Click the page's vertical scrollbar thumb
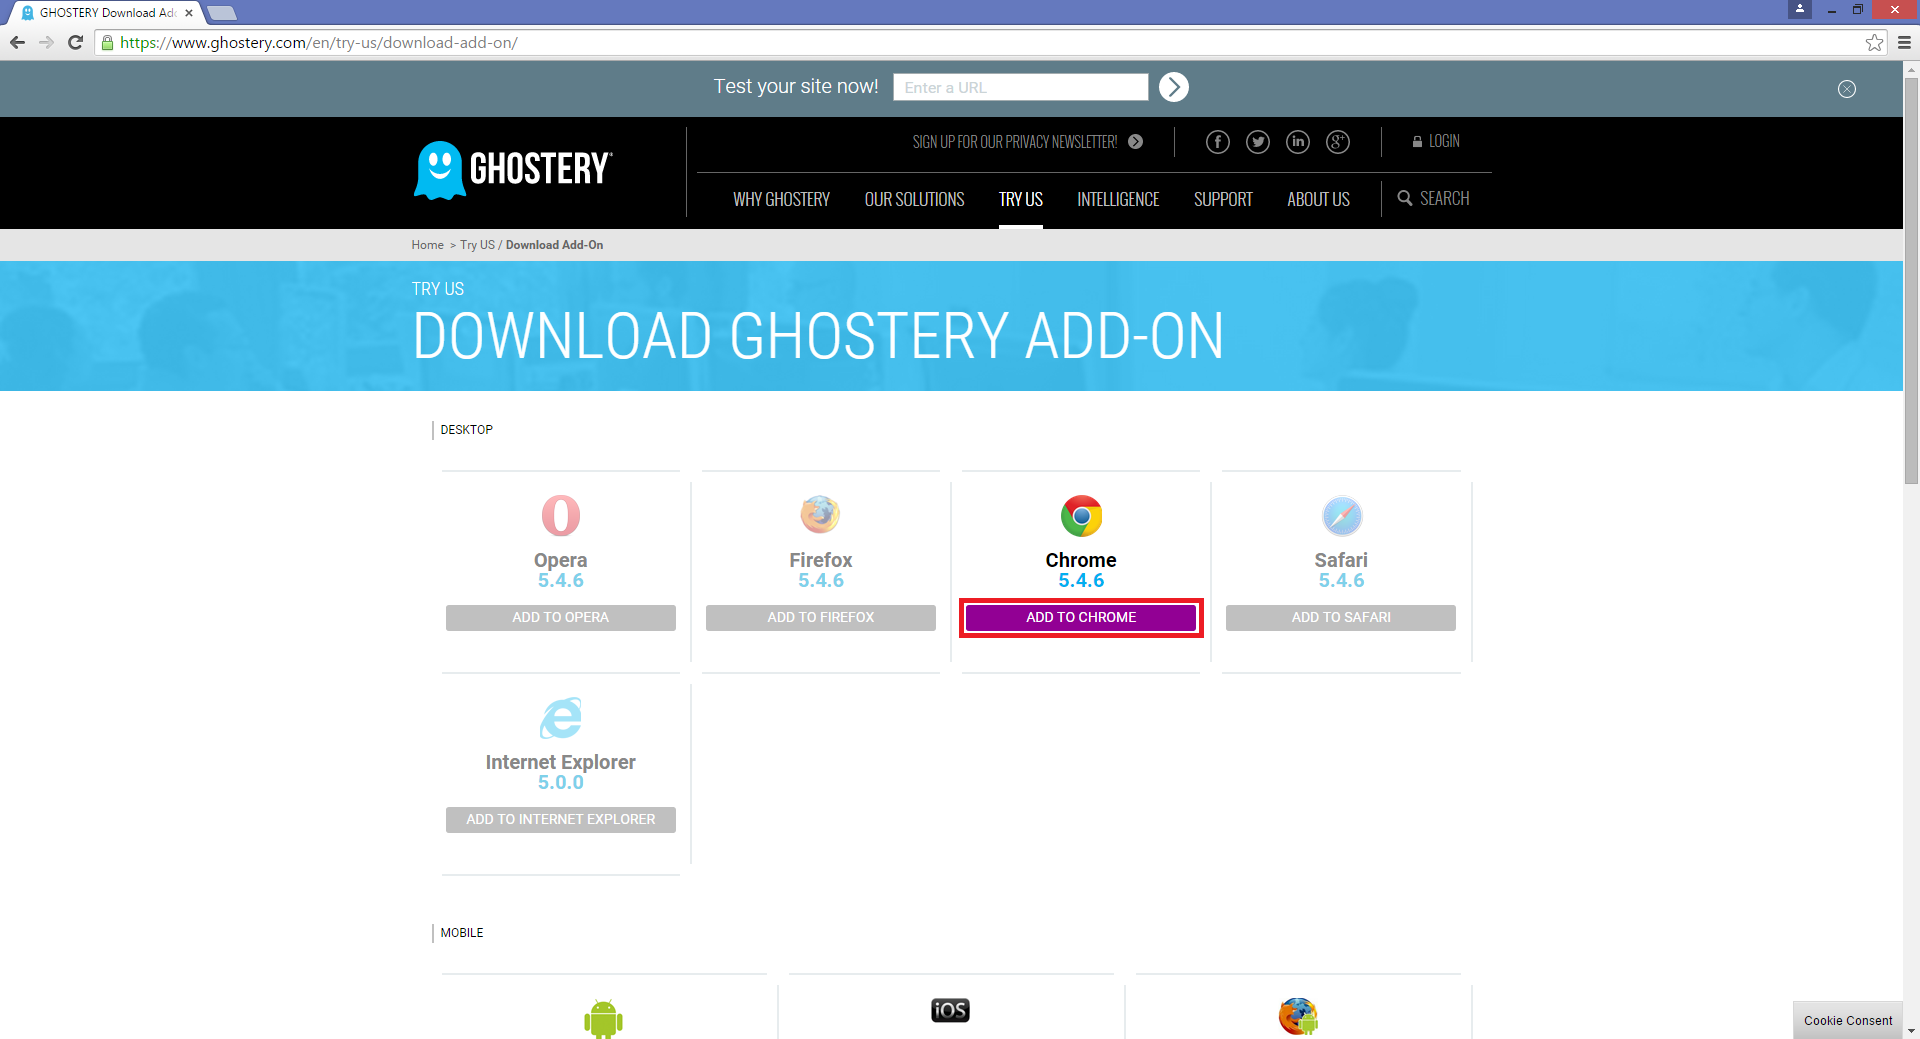The image size is (1920, 1039). click(1911, 280)
